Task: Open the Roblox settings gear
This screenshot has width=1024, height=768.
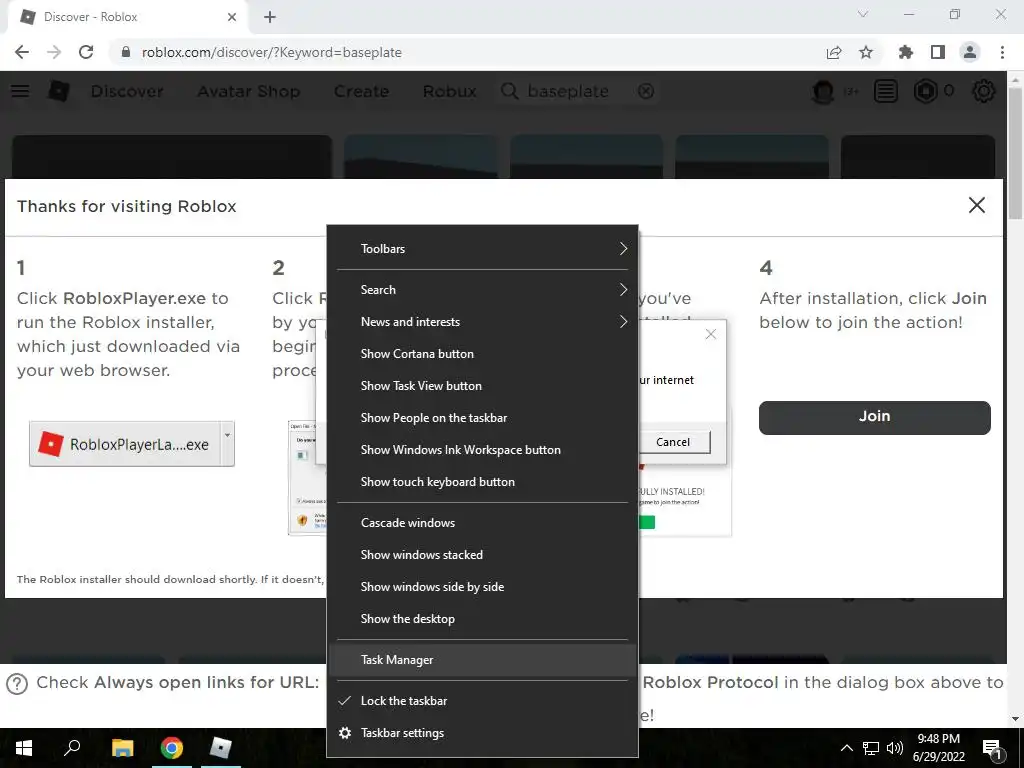Action: (x=984, y=91)
